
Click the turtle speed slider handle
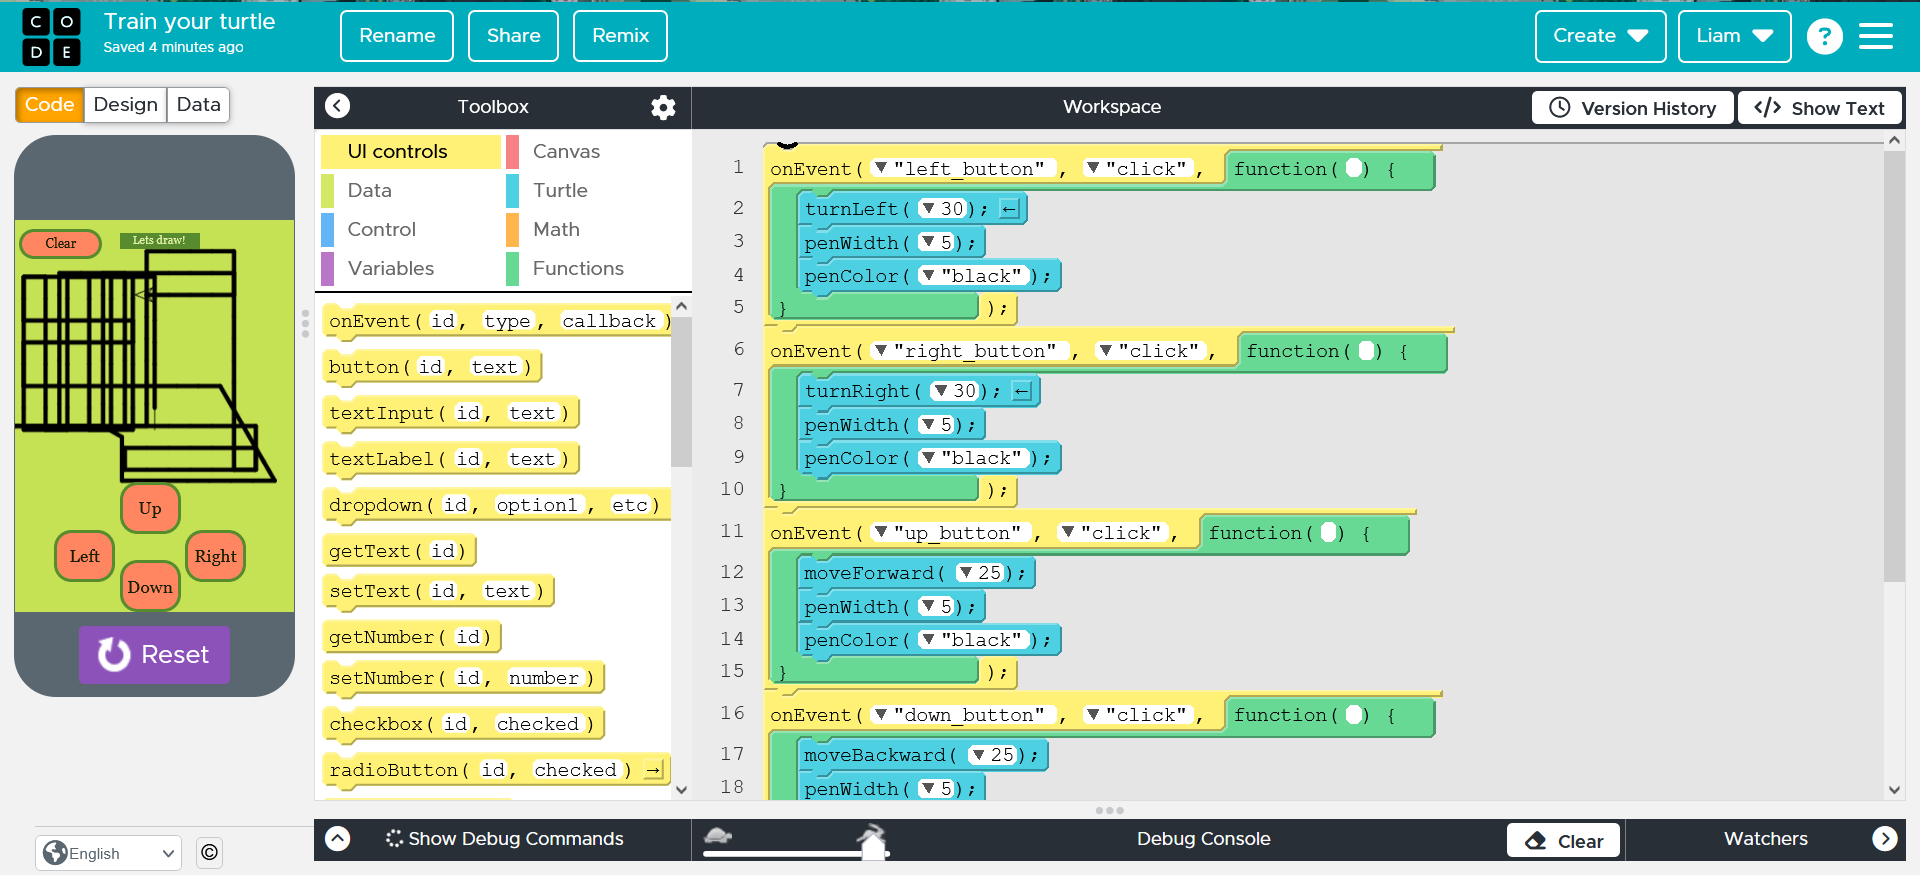[873, 843]
